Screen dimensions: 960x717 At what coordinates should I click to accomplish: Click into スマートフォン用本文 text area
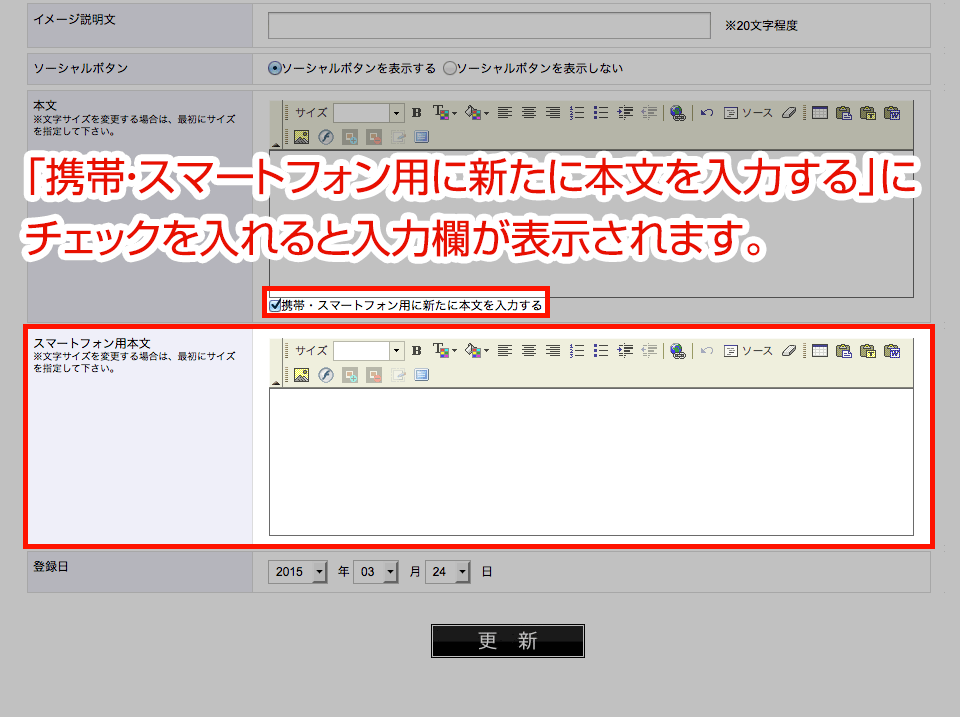[x=591, y=462]
